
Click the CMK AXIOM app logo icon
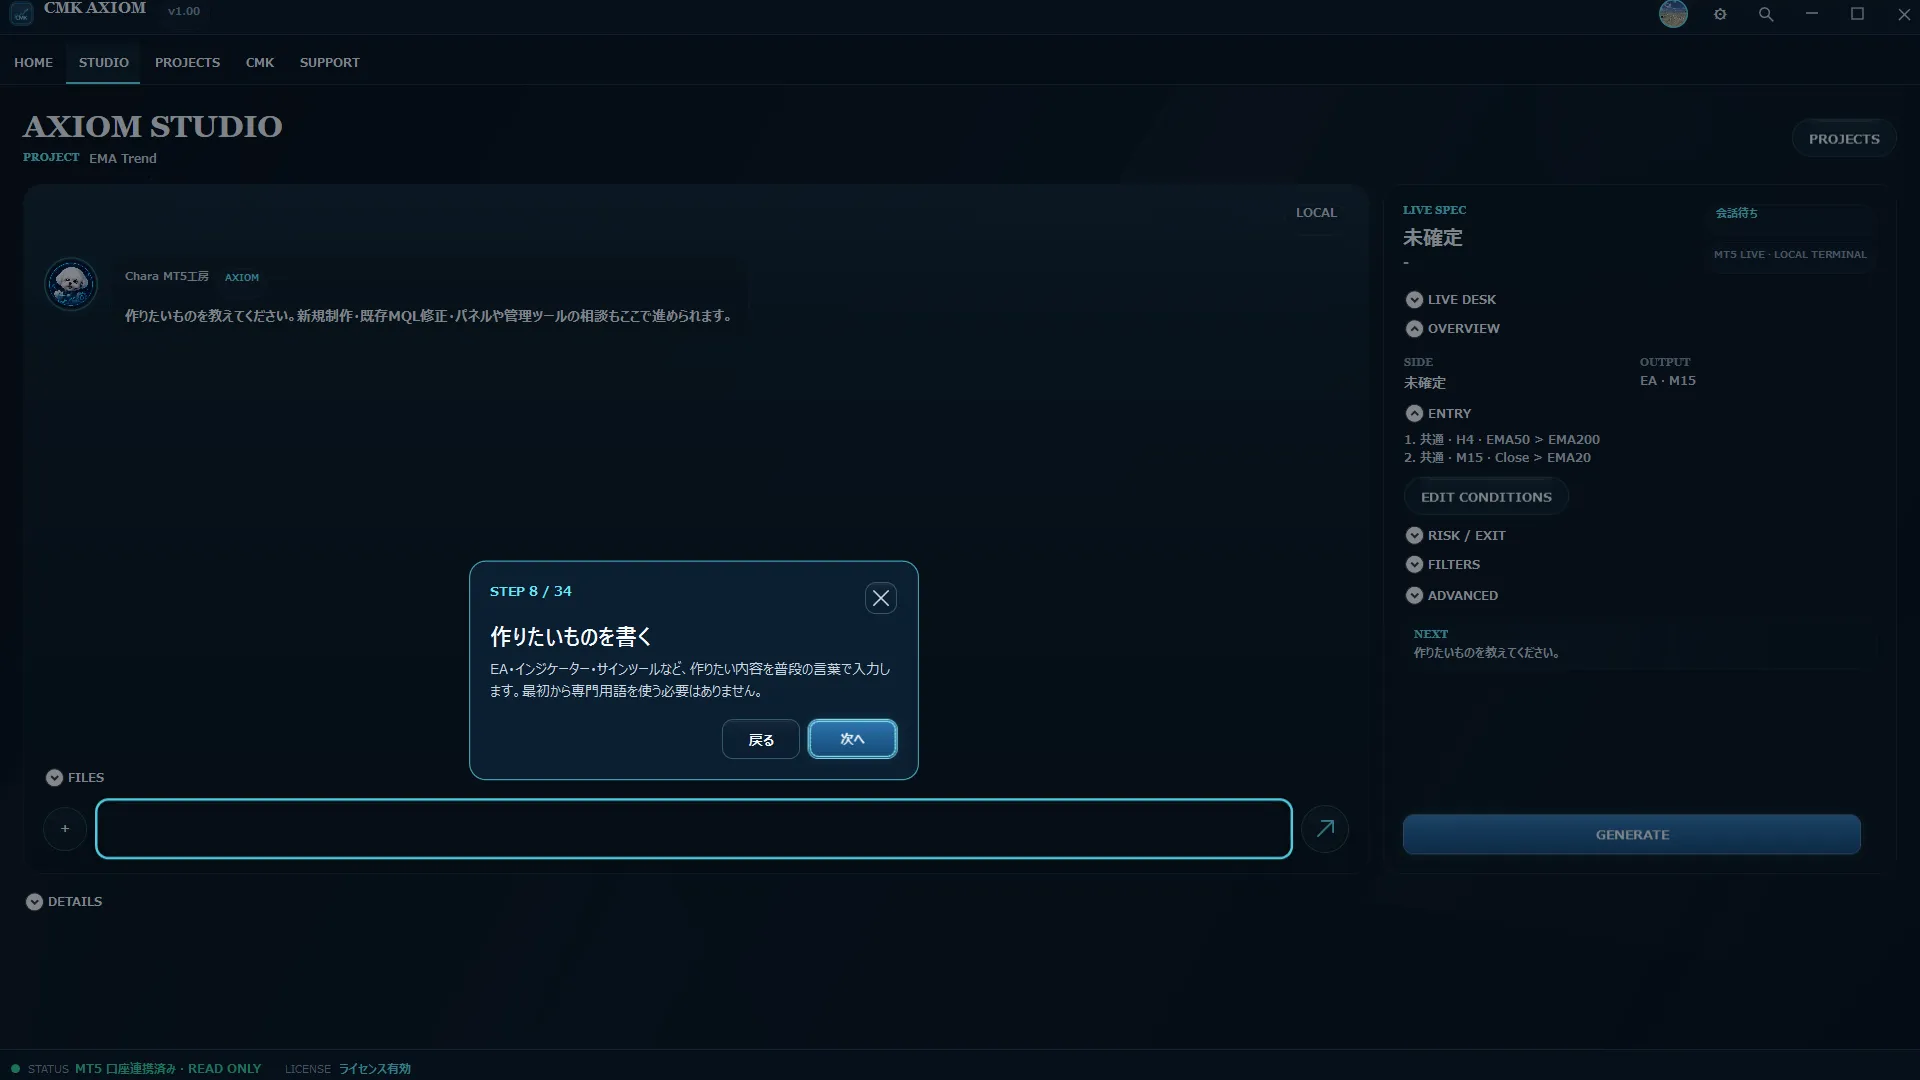pyautogui.click(x=21, y=14)
